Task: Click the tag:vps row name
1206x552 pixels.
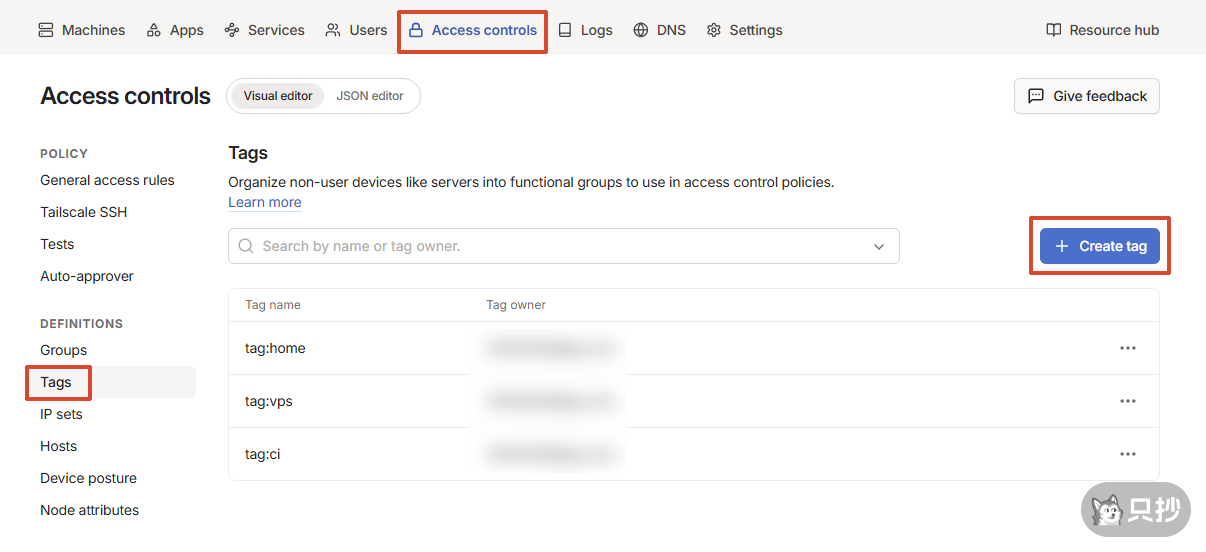Action: (269, 401)
